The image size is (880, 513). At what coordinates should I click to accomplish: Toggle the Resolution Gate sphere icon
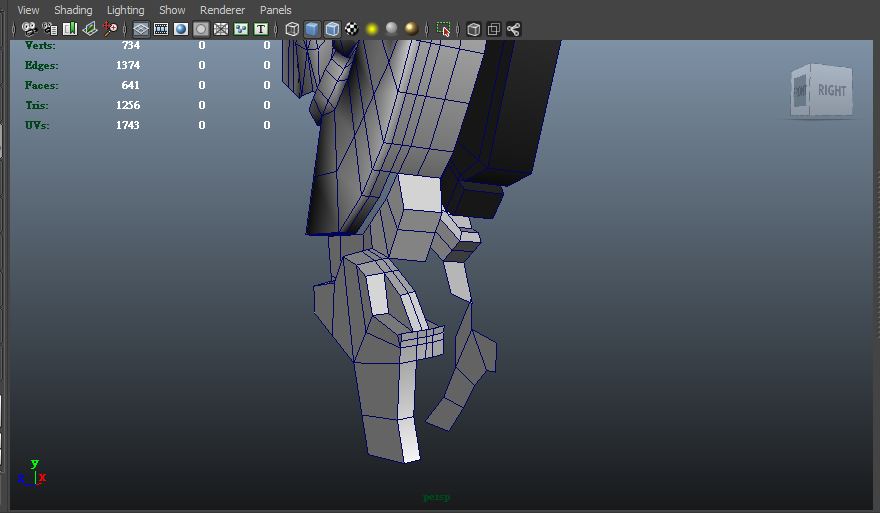pyautogui.click(x=181, y=29)
